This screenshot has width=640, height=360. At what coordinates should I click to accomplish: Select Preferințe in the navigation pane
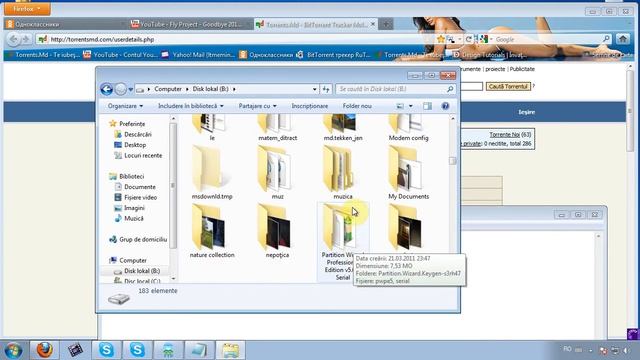point(127,124)
